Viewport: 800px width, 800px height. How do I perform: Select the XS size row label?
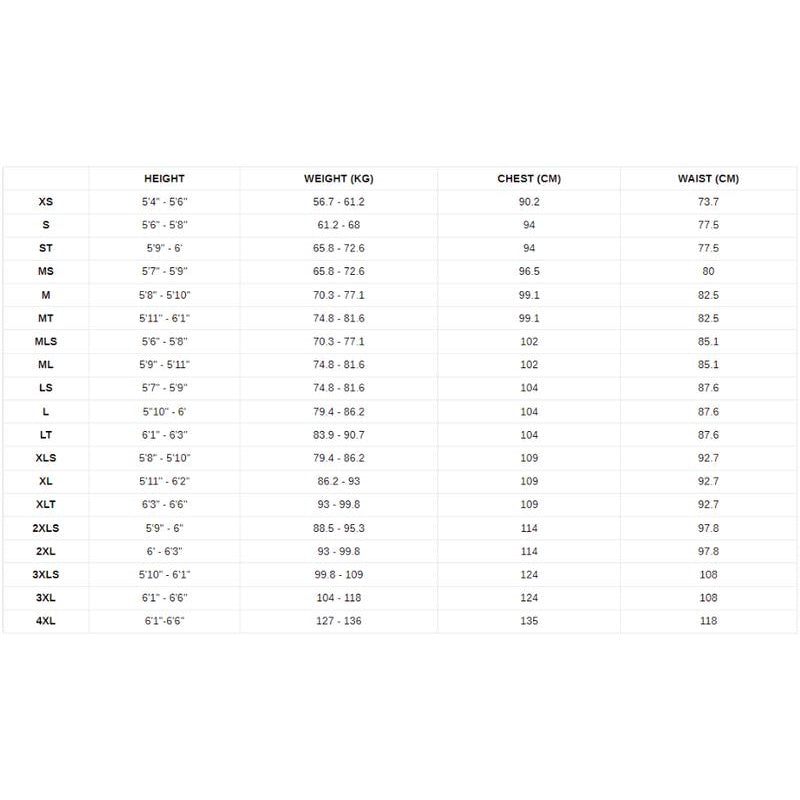[x=46, y=202]
